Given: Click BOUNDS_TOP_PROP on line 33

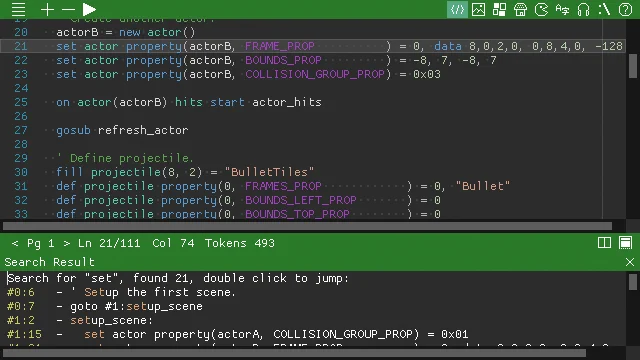Looking at the screenshot, I should point(297,214).
